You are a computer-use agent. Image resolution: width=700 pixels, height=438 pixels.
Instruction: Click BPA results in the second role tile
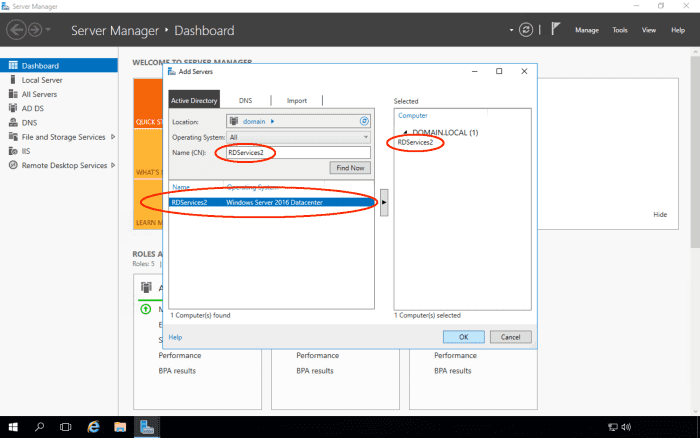315,371
